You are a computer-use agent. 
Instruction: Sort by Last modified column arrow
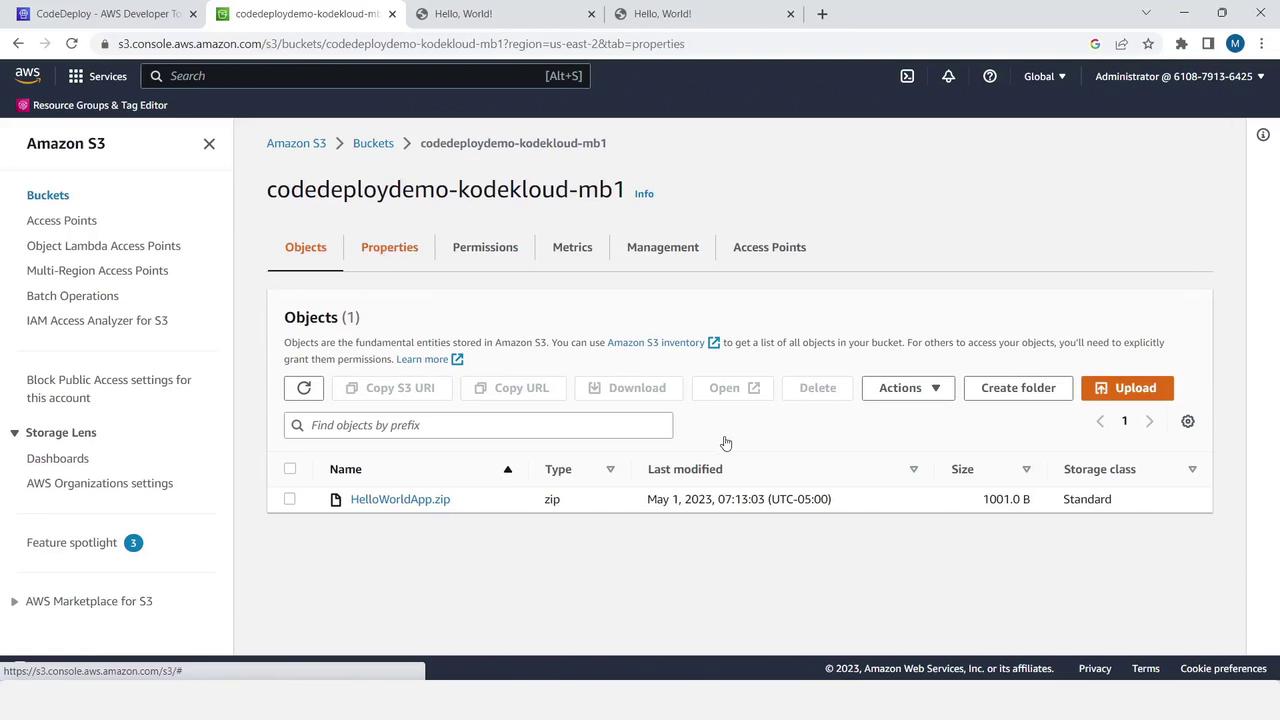(913, 469)
